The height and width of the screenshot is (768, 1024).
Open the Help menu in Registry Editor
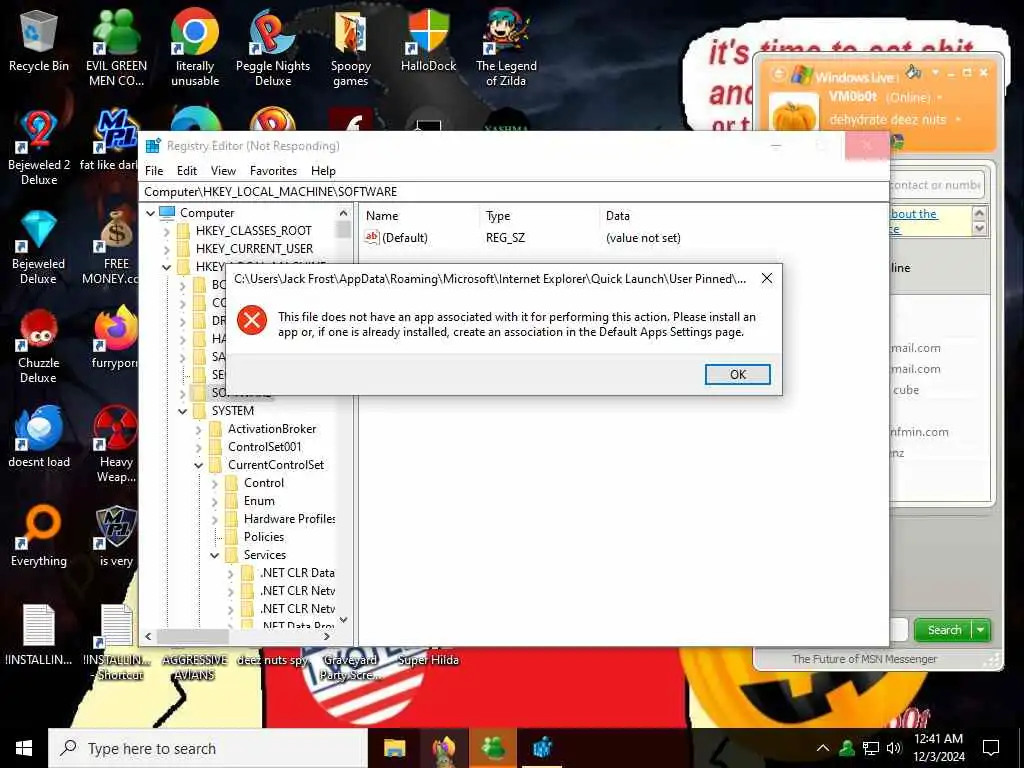(323, 171)
